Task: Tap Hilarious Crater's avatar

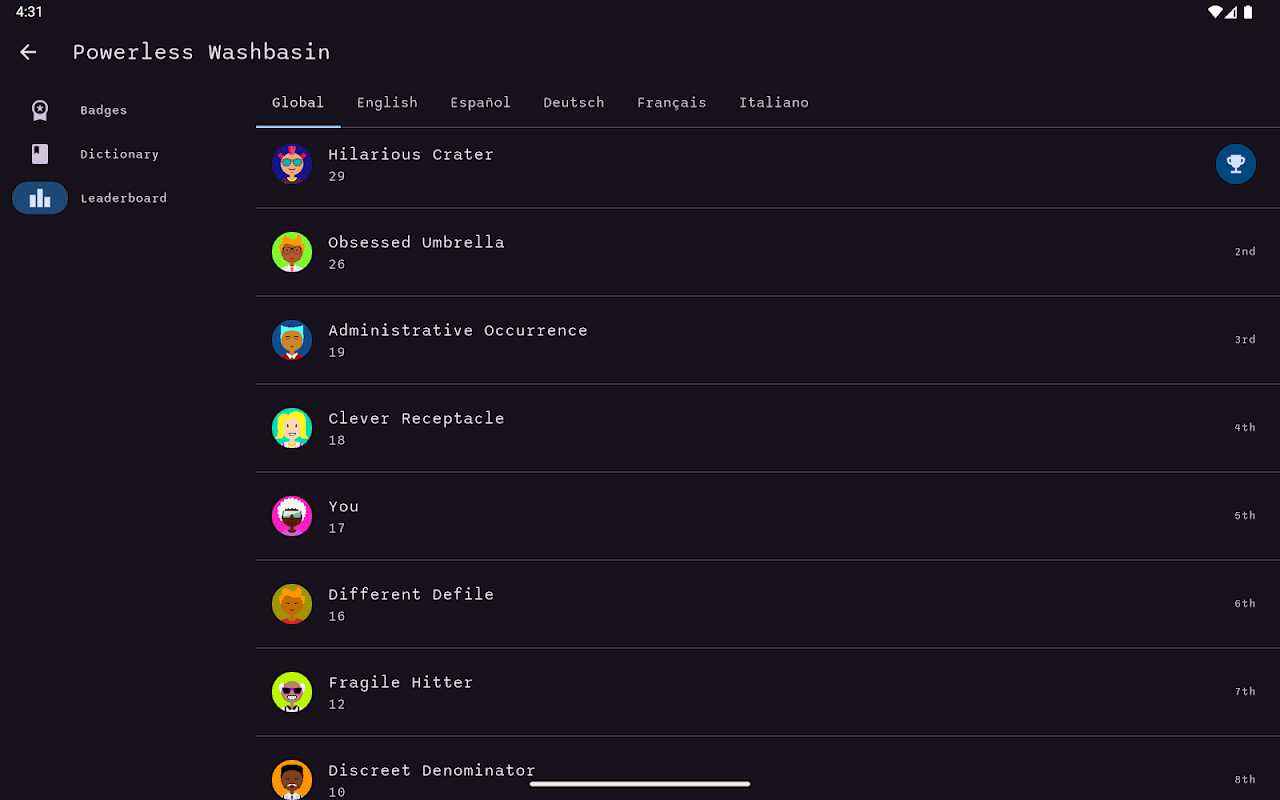Action: point(292,164)
